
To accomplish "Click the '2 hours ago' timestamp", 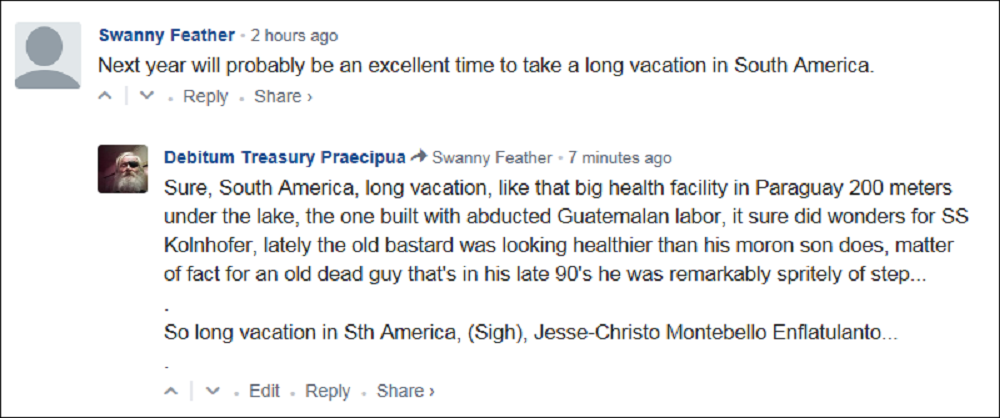I will pyautogui.click(x=294, y=35).
